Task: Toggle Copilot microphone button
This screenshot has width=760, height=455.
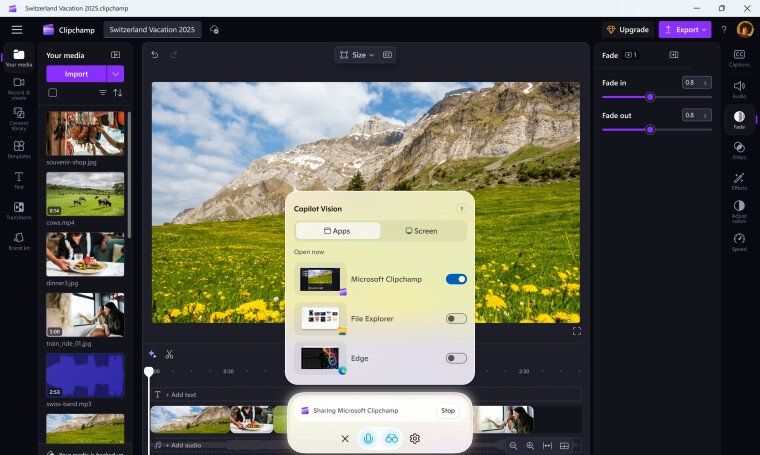Action: point(368,439)
